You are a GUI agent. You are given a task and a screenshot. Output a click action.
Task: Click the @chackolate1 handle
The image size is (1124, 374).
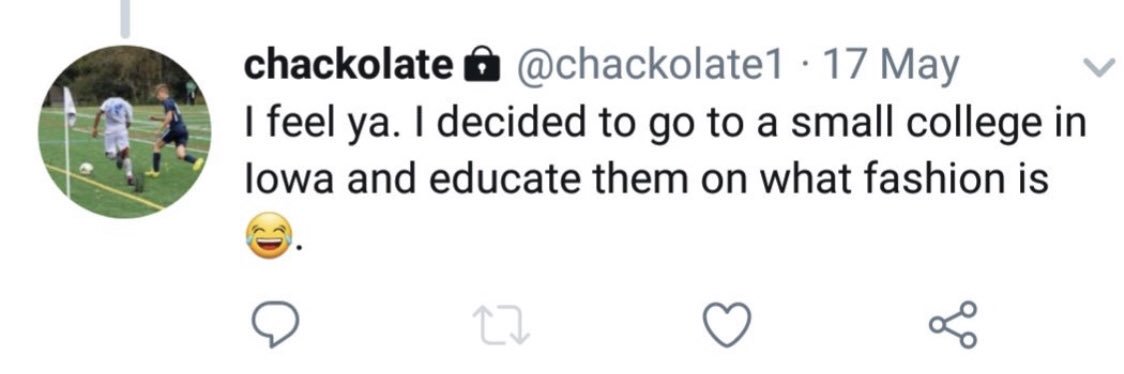coord(648,67)
